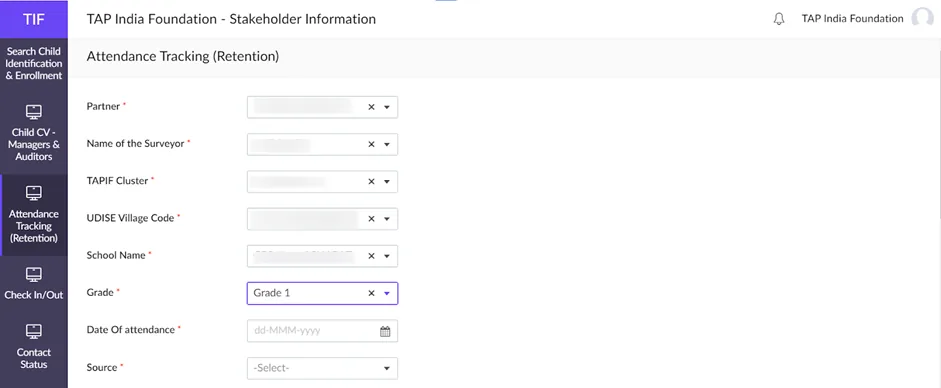Expand the Partner dropdown arrow
941x388 pixels.
[386, 107]
